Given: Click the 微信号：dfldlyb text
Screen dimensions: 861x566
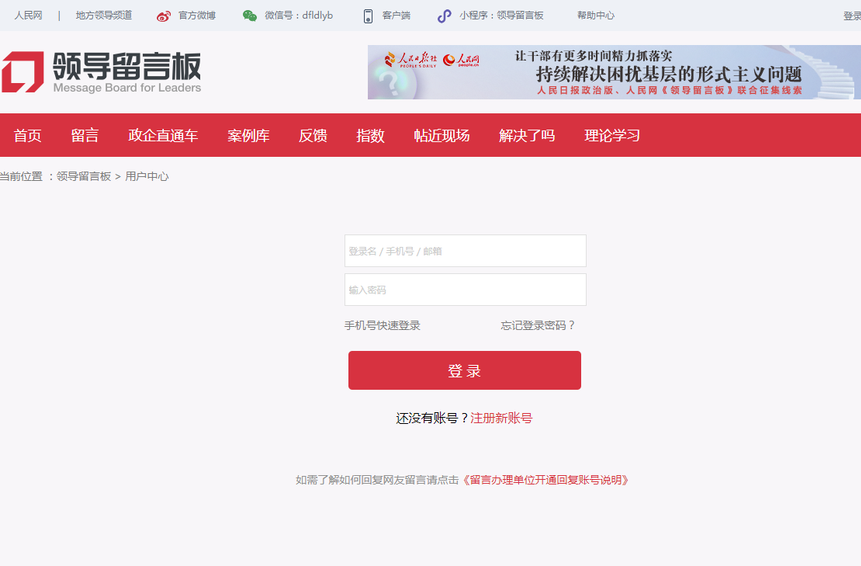Looking at the screenshot, I should tap(299, 15).
